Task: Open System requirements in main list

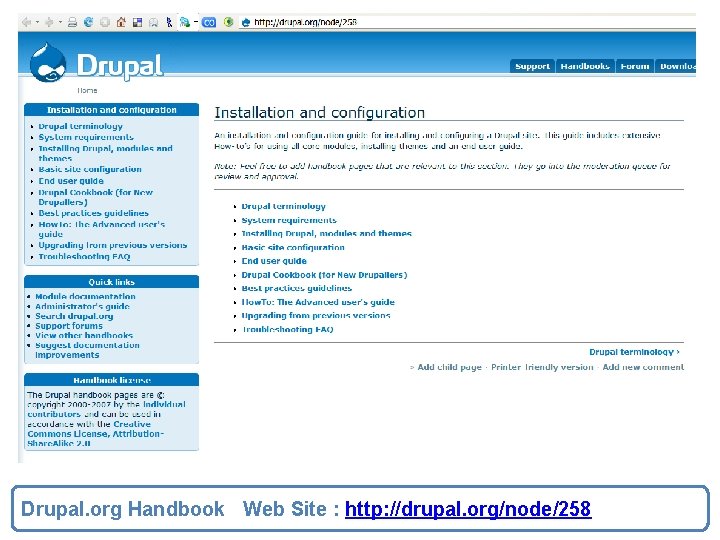Action: click(x=289, y=220)
